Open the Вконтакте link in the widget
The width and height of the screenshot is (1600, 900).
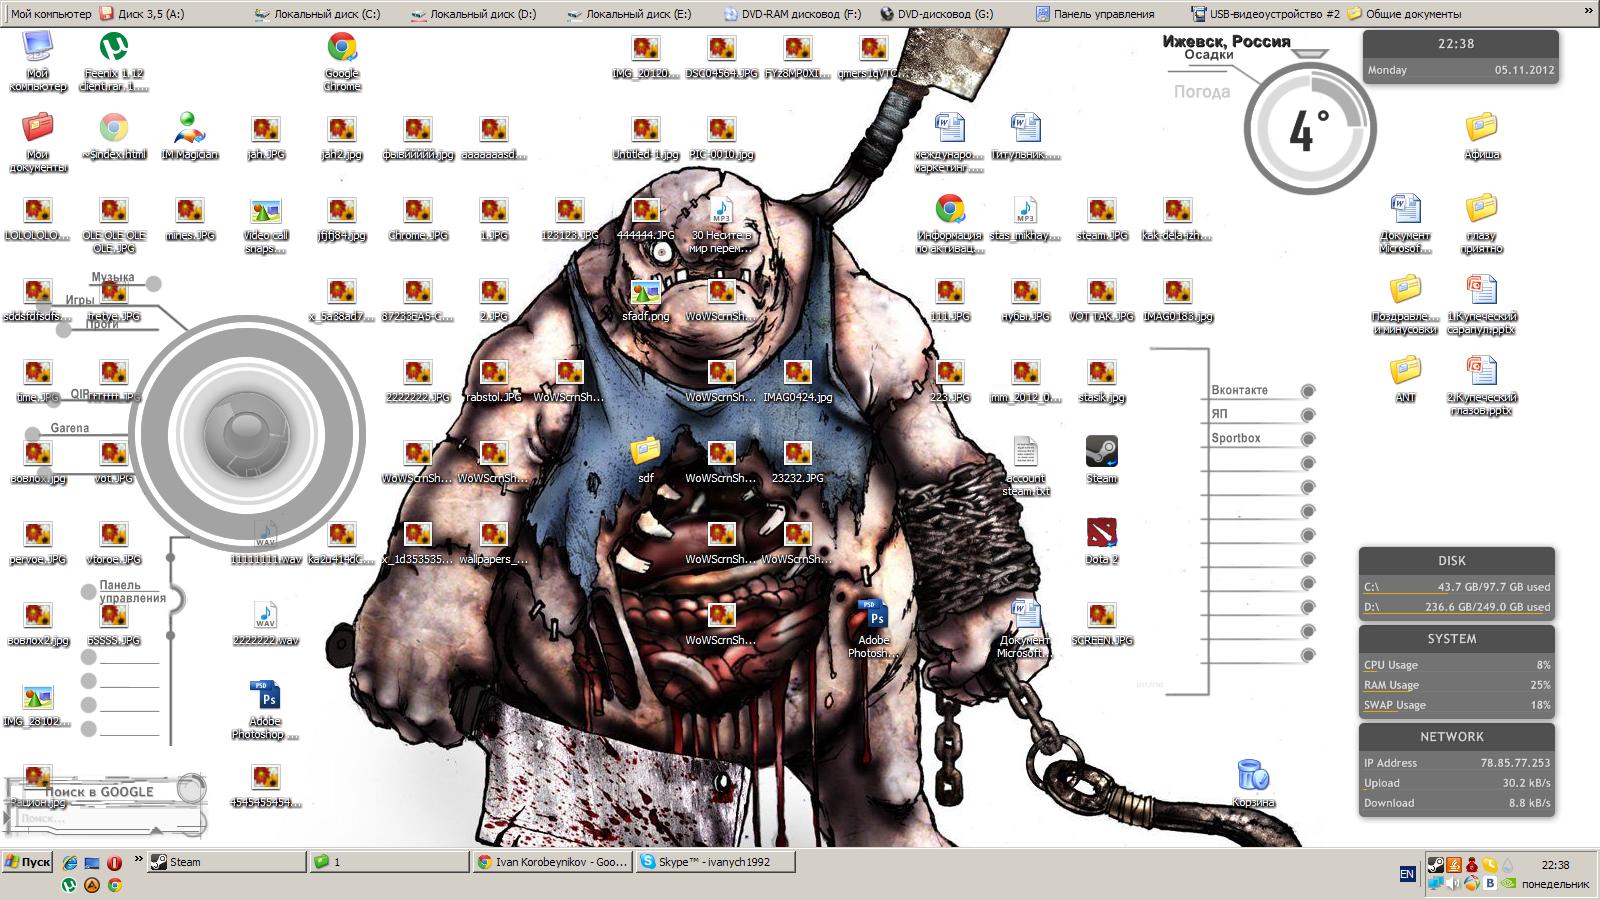tap(1240, 390)
